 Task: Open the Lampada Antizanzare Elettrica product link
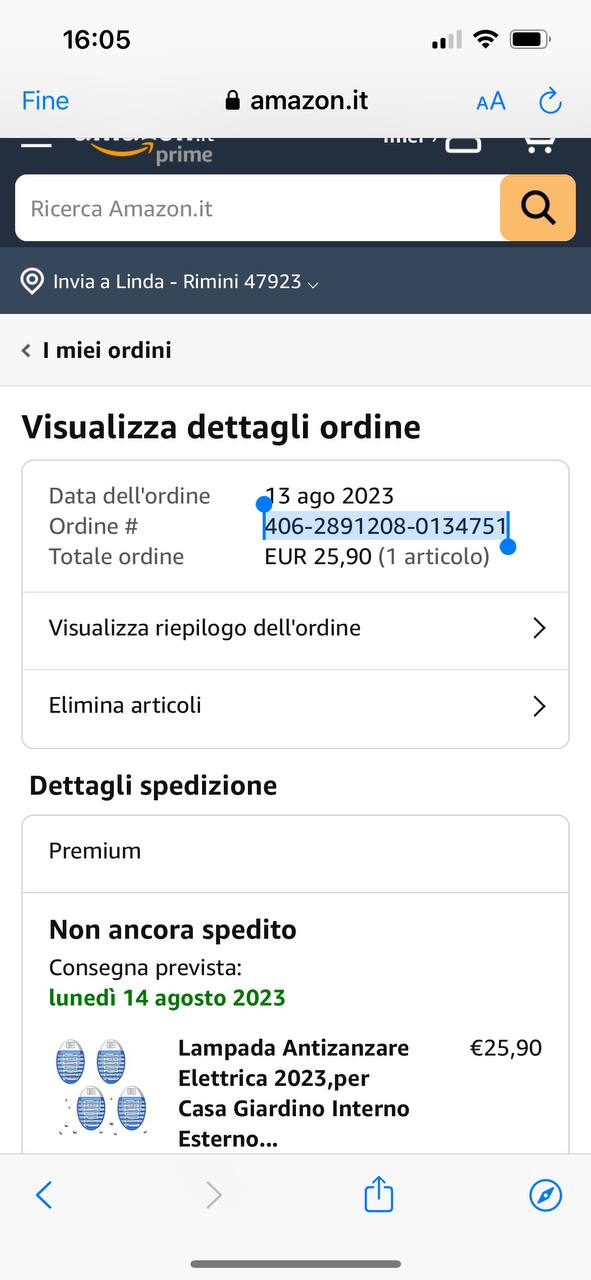click(293, 1094)
